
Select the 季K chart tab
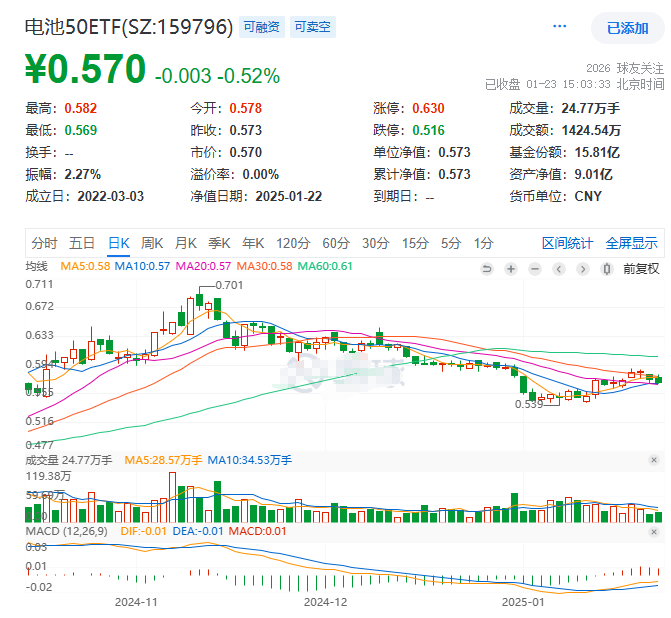(219, 243)
